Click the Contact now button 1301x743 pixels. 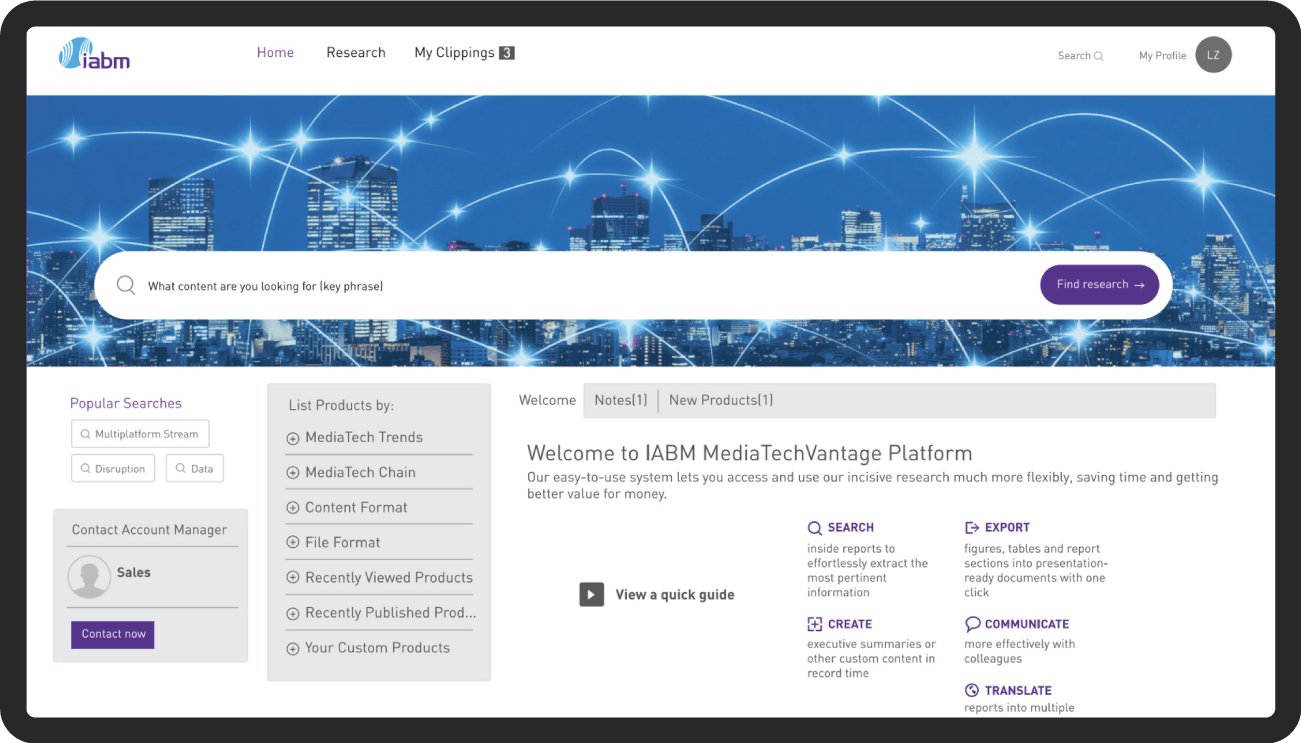tap(112, 634)
